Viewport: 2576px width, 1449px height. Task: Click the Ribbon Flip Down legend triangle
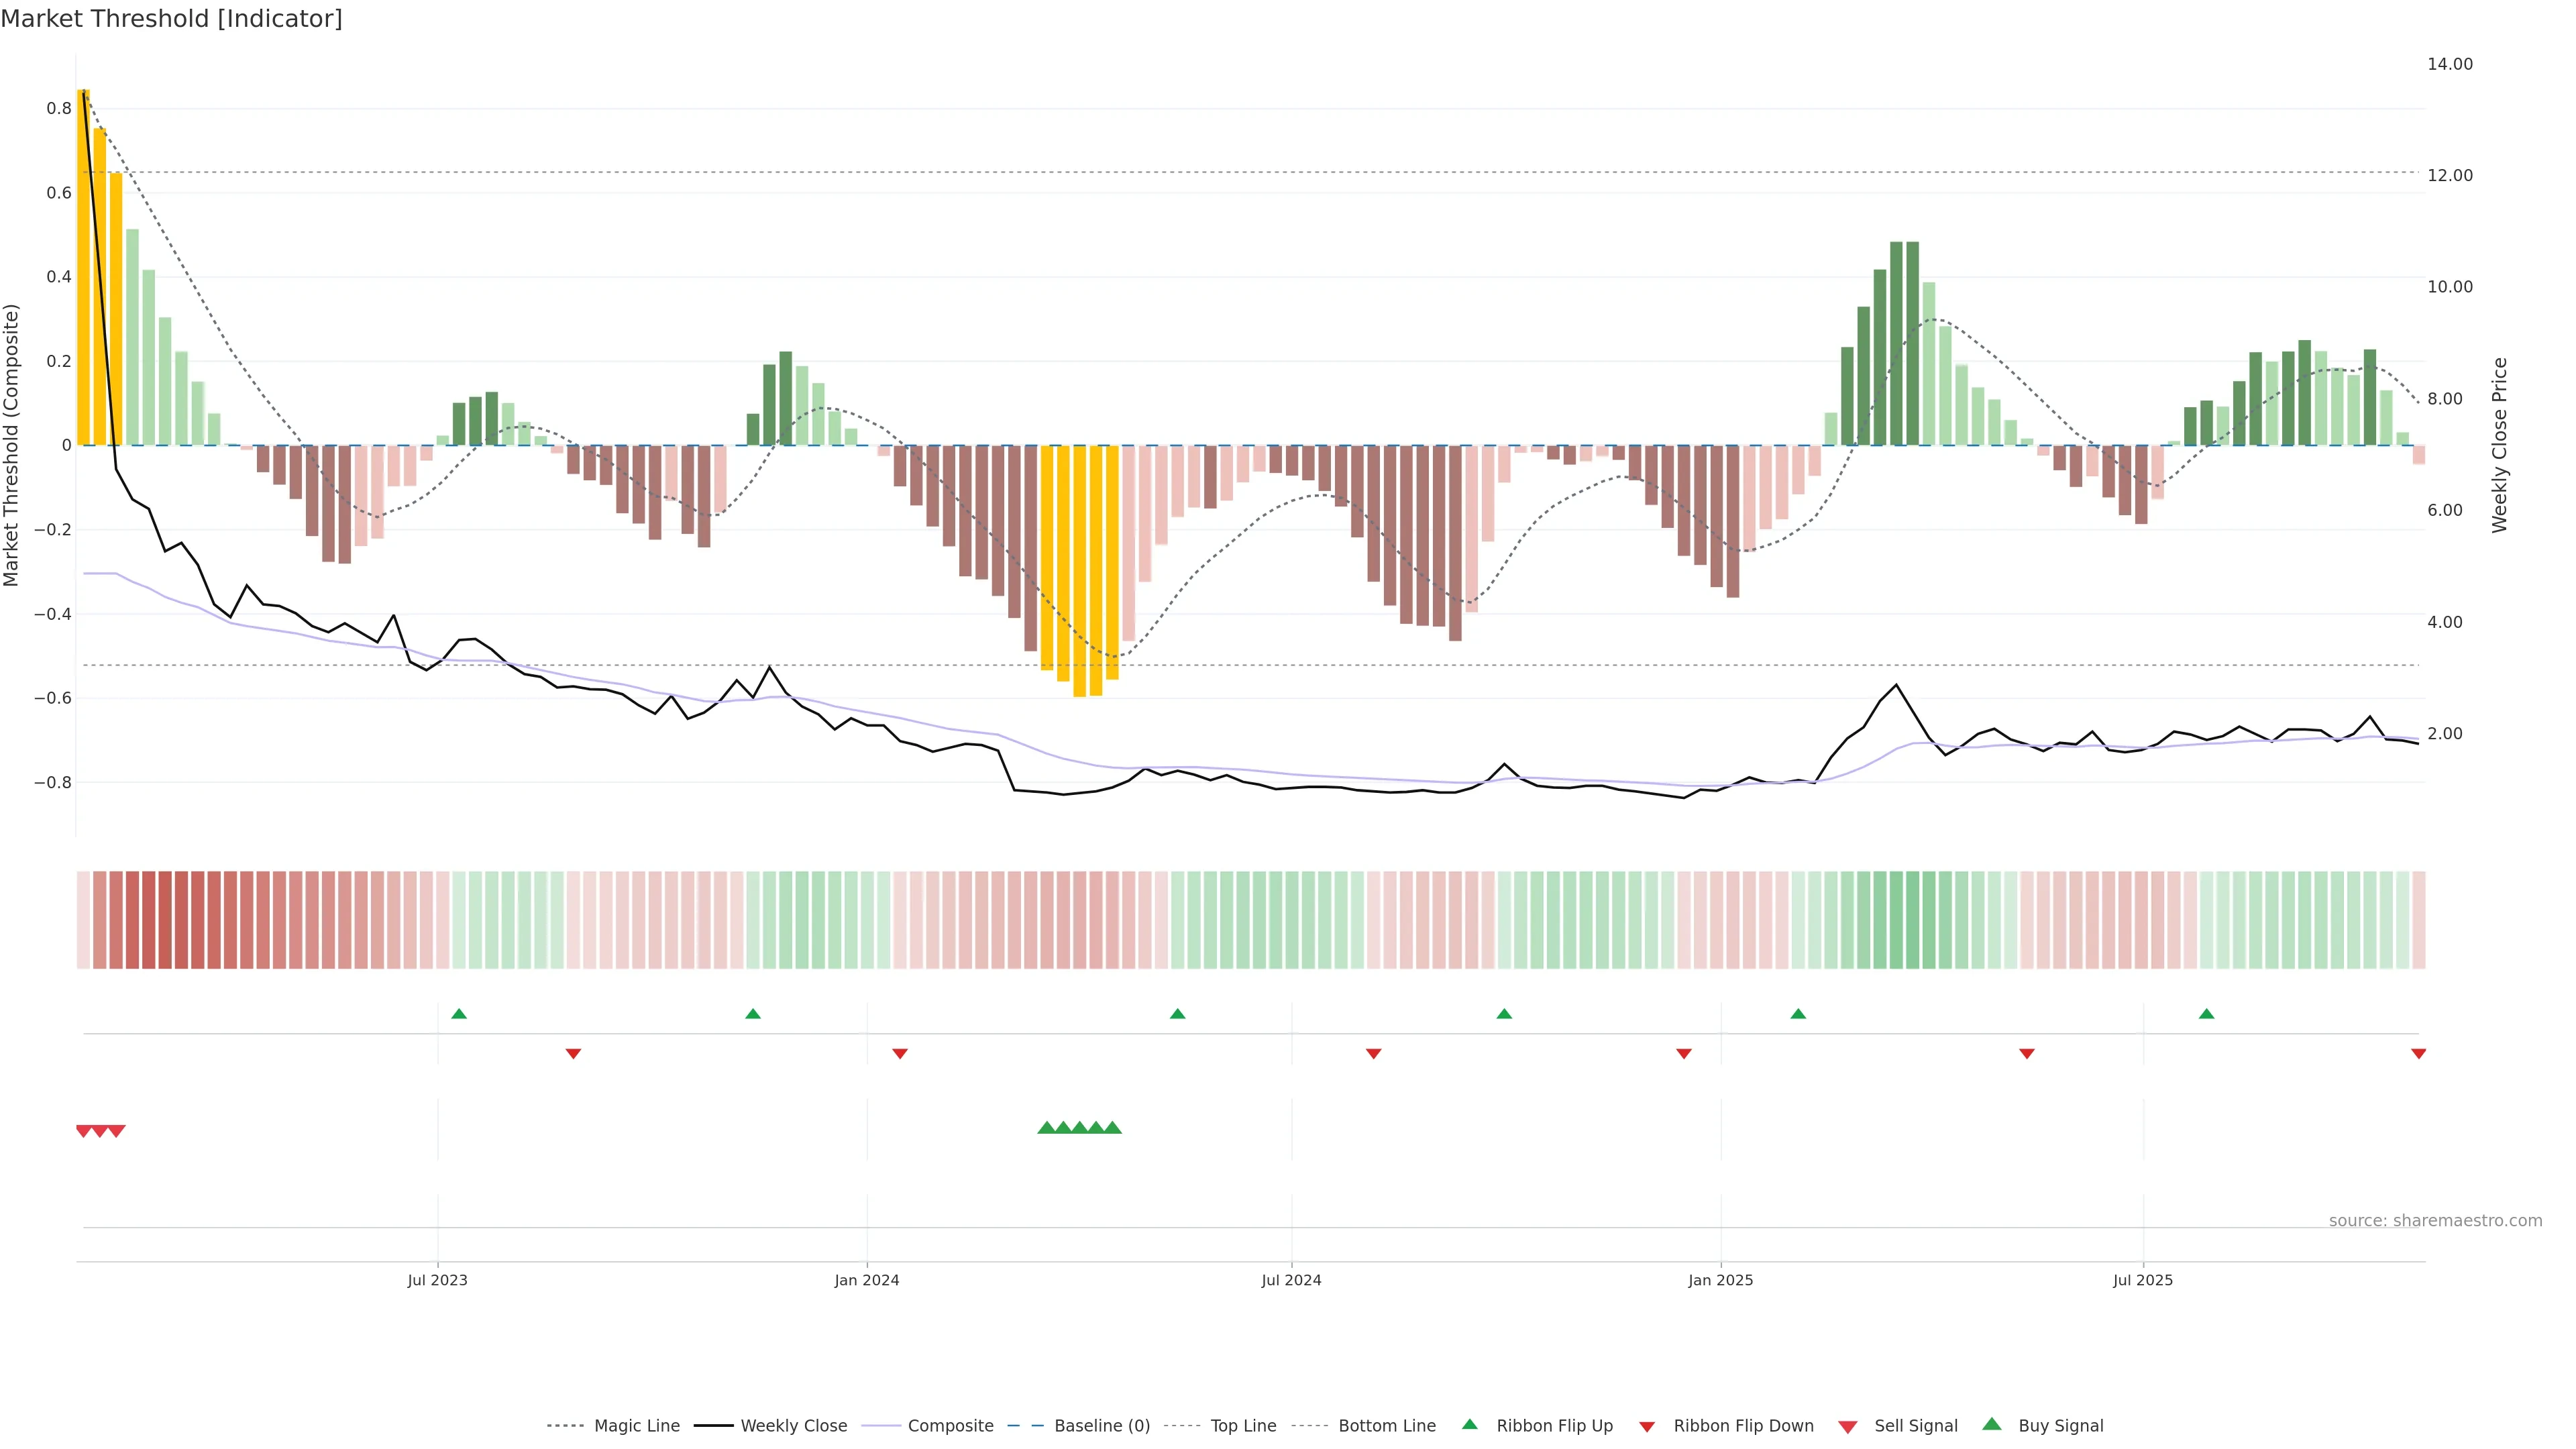[x=1647, y=1427]
